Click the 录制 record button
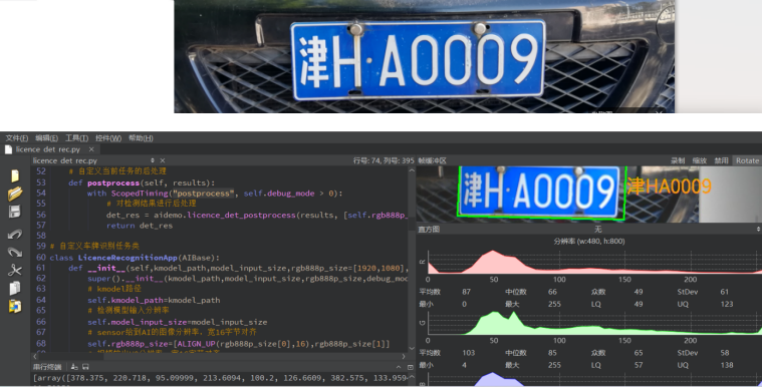Viewport: 762px width, 388px height. [678, 160]
